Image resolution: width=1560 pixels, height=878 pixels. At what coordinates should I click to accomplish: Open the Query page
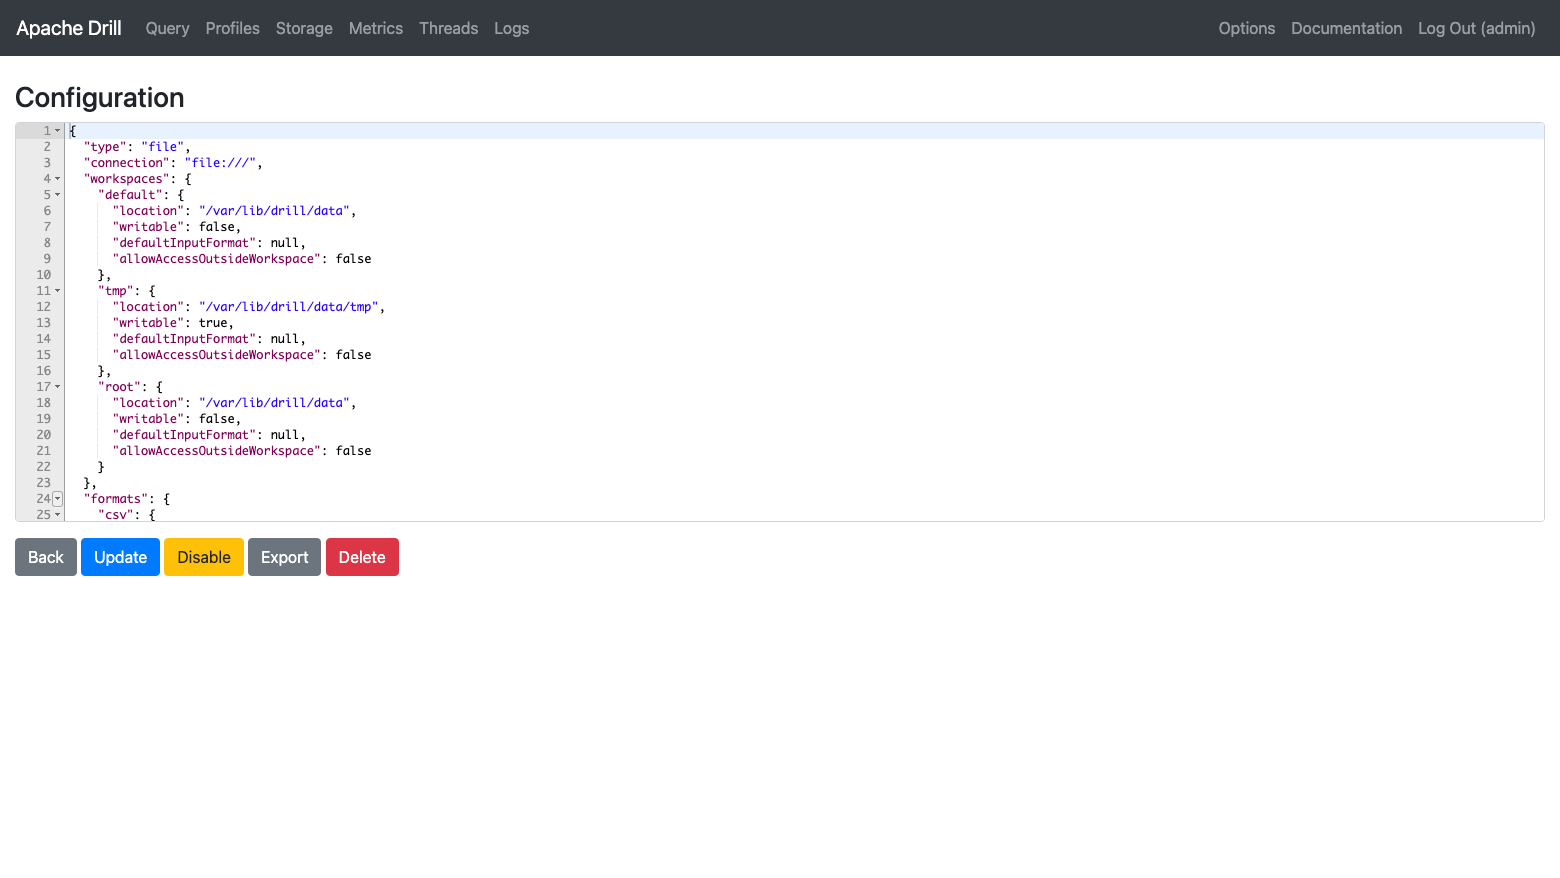point(167,28)
